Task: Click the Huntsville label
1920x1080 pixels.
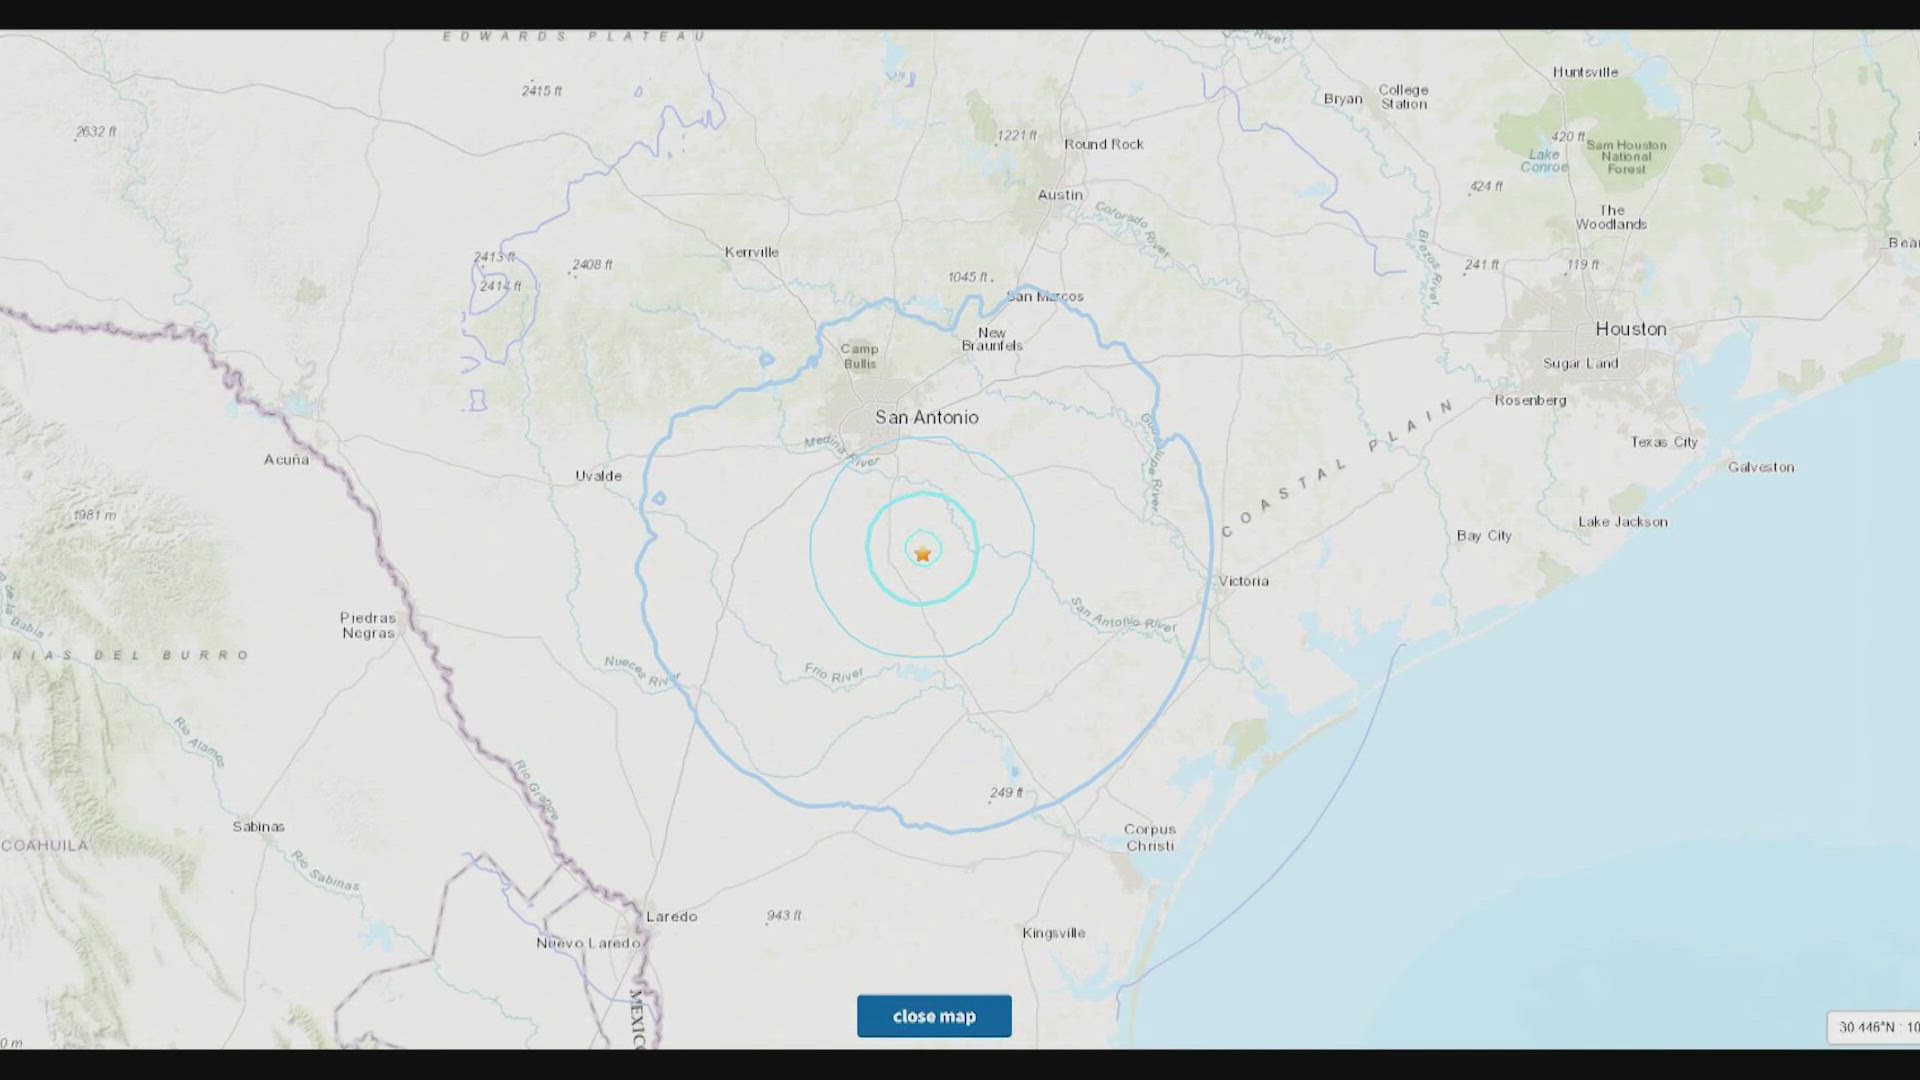Action: coord(1586,72)
